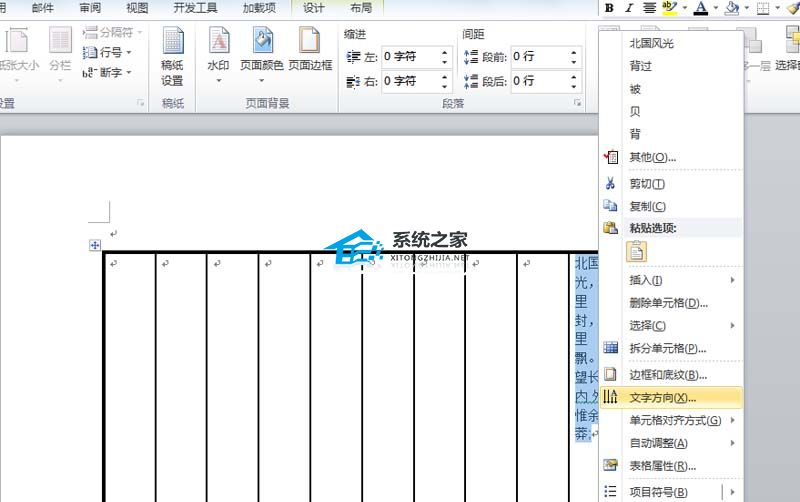800x502 pixels.
Task: Increase spacing before with stepper
Action: [574, 52]
